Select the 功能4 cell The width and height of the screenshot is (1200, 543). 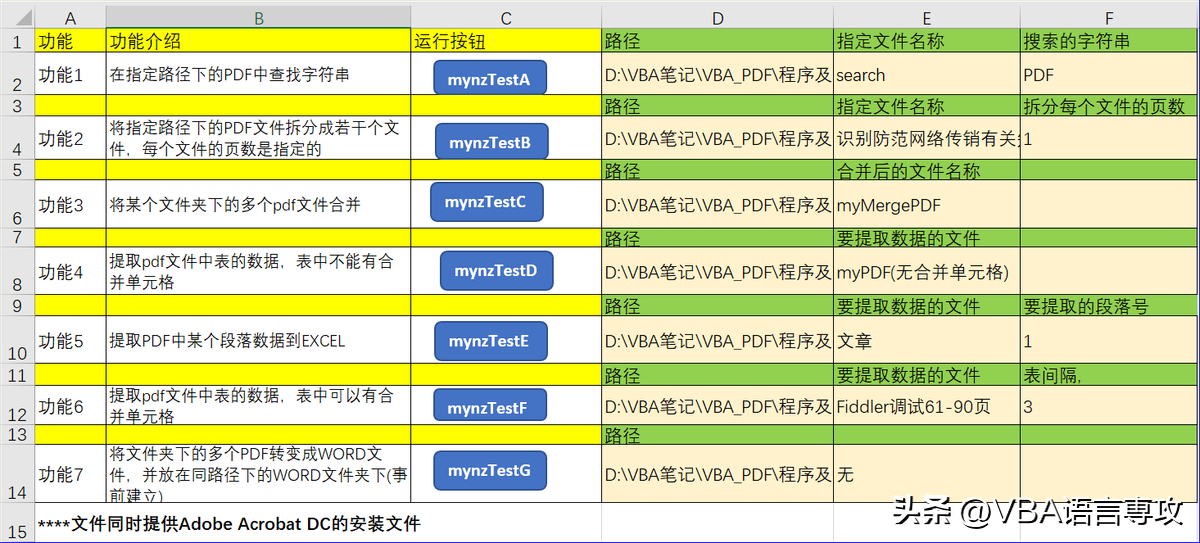pyautogui.click(x=70, y=271)
